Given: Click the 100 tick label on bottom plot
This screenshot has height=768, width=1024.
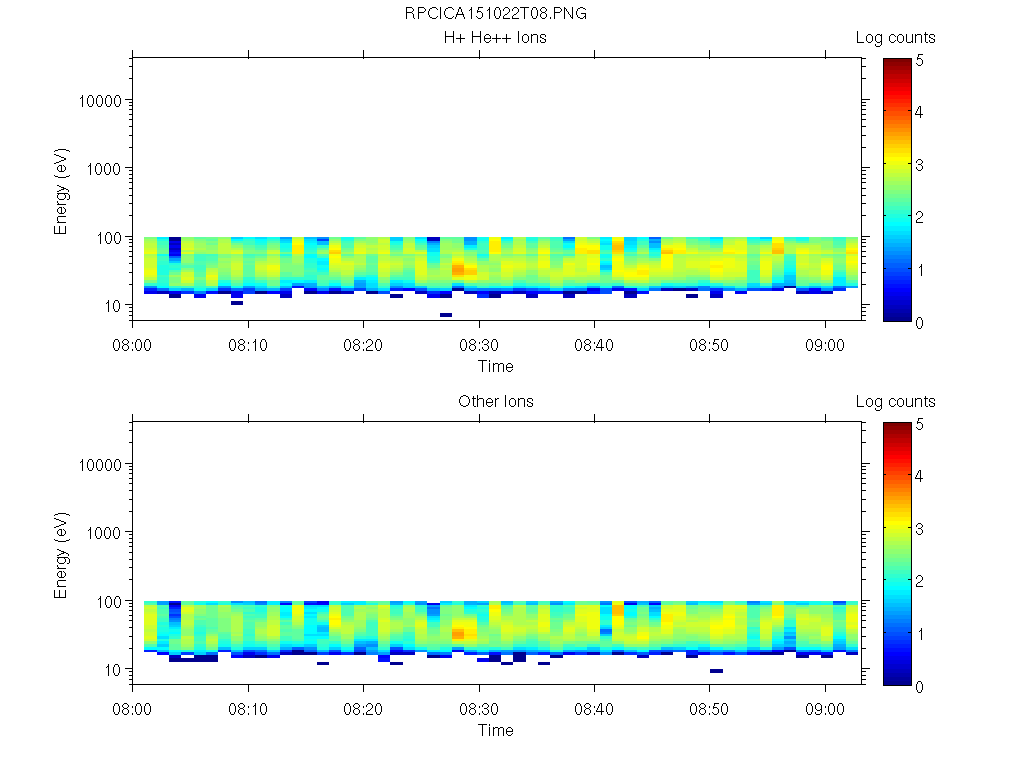Looking at the screenshot, I should (x=108, y=601).
